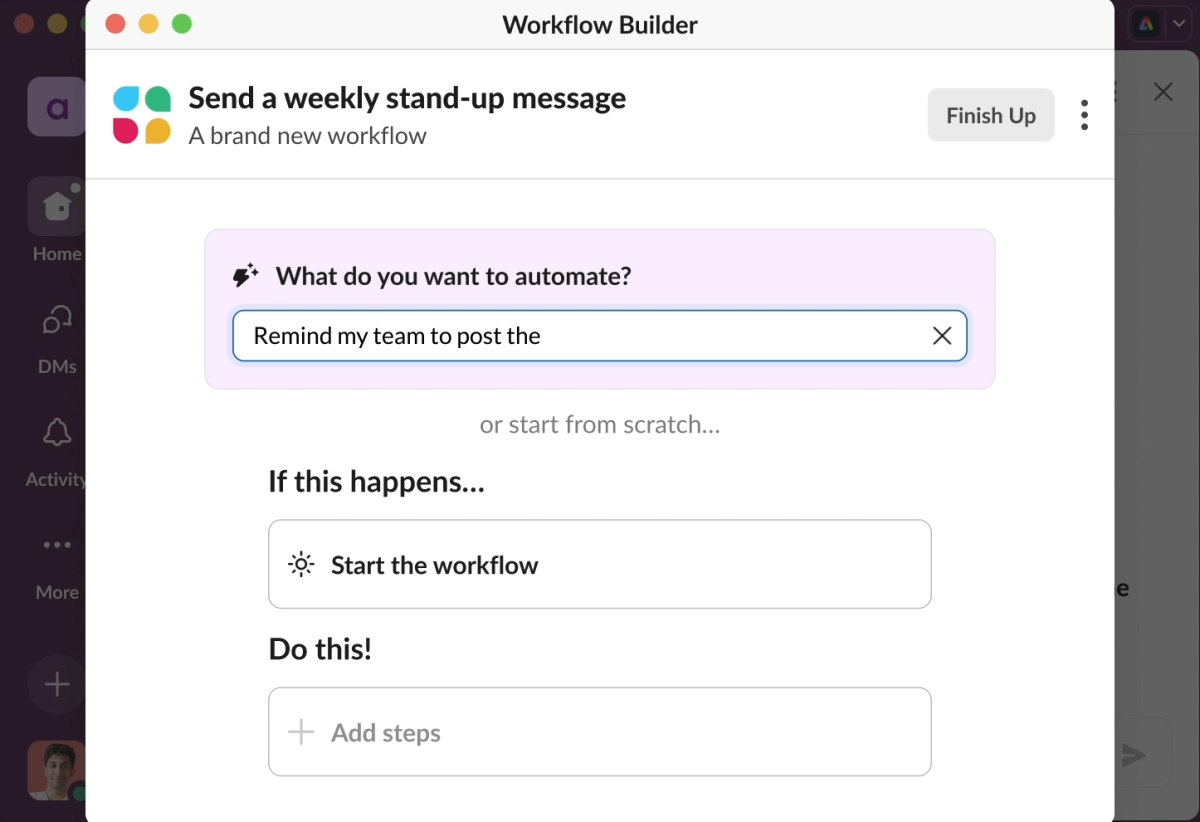Viewport: 1200px width, 822px height.
Task: Click the sparkle lightning AI icon
Action: tap(246, 276)
